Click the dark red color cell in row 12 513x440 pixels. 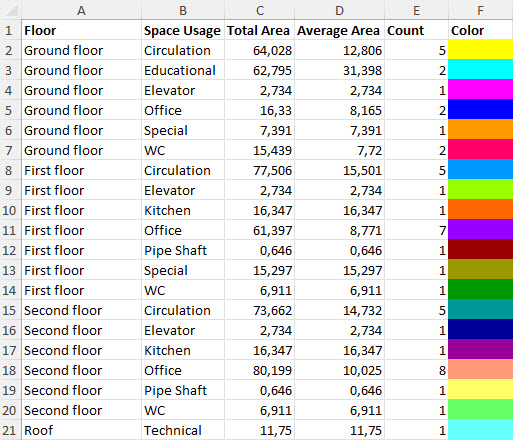480,250
